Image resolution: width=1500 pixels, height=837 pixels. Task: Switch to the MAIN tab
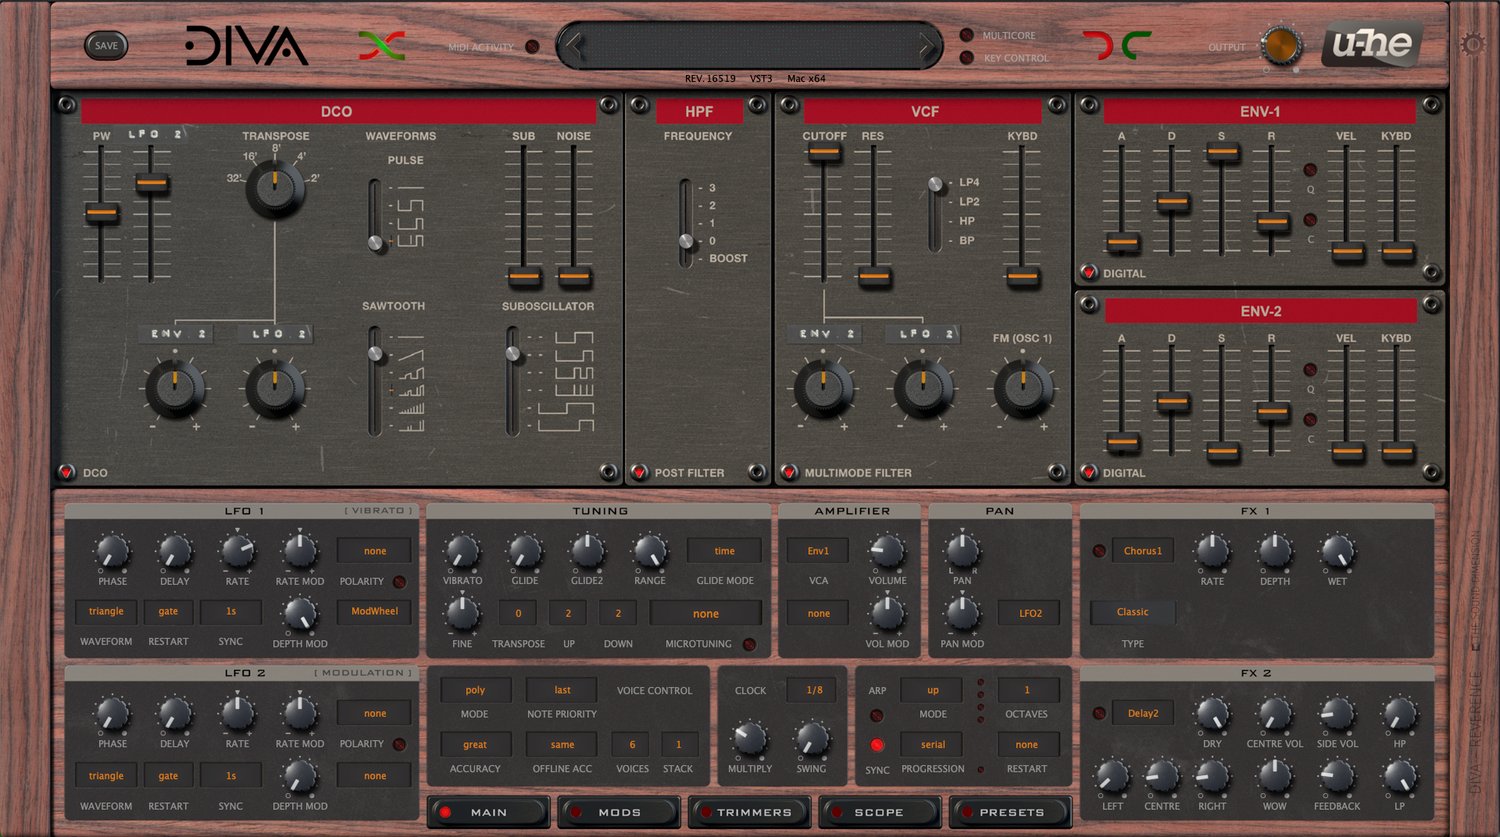[x=489, y=812]
